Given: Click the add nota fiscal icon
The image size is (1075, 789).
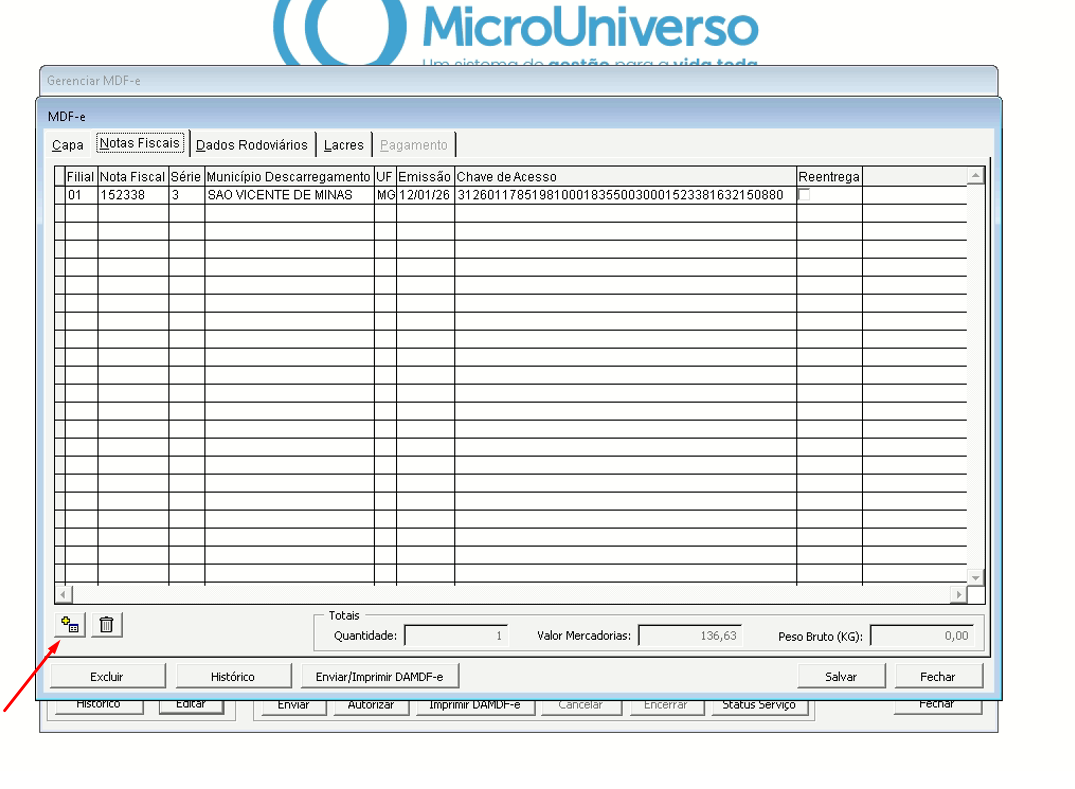Looking at the screenshot, I should [70, 625].
